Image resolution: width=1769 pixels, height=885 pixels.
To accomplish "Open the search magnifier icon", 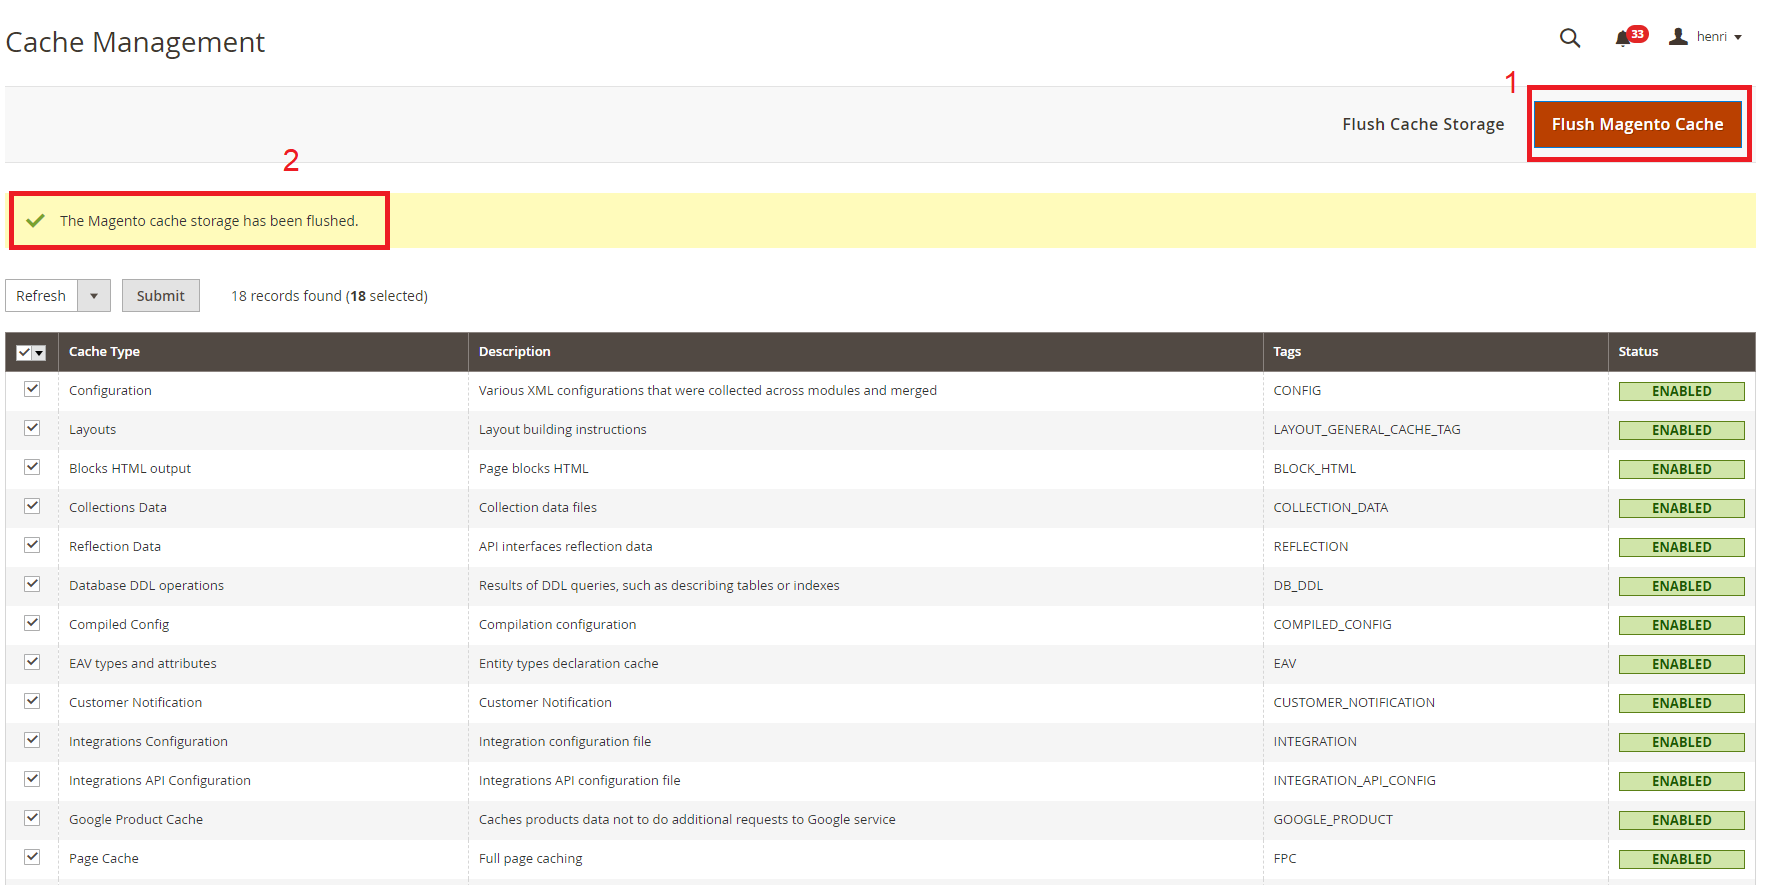I will 1570,38.
